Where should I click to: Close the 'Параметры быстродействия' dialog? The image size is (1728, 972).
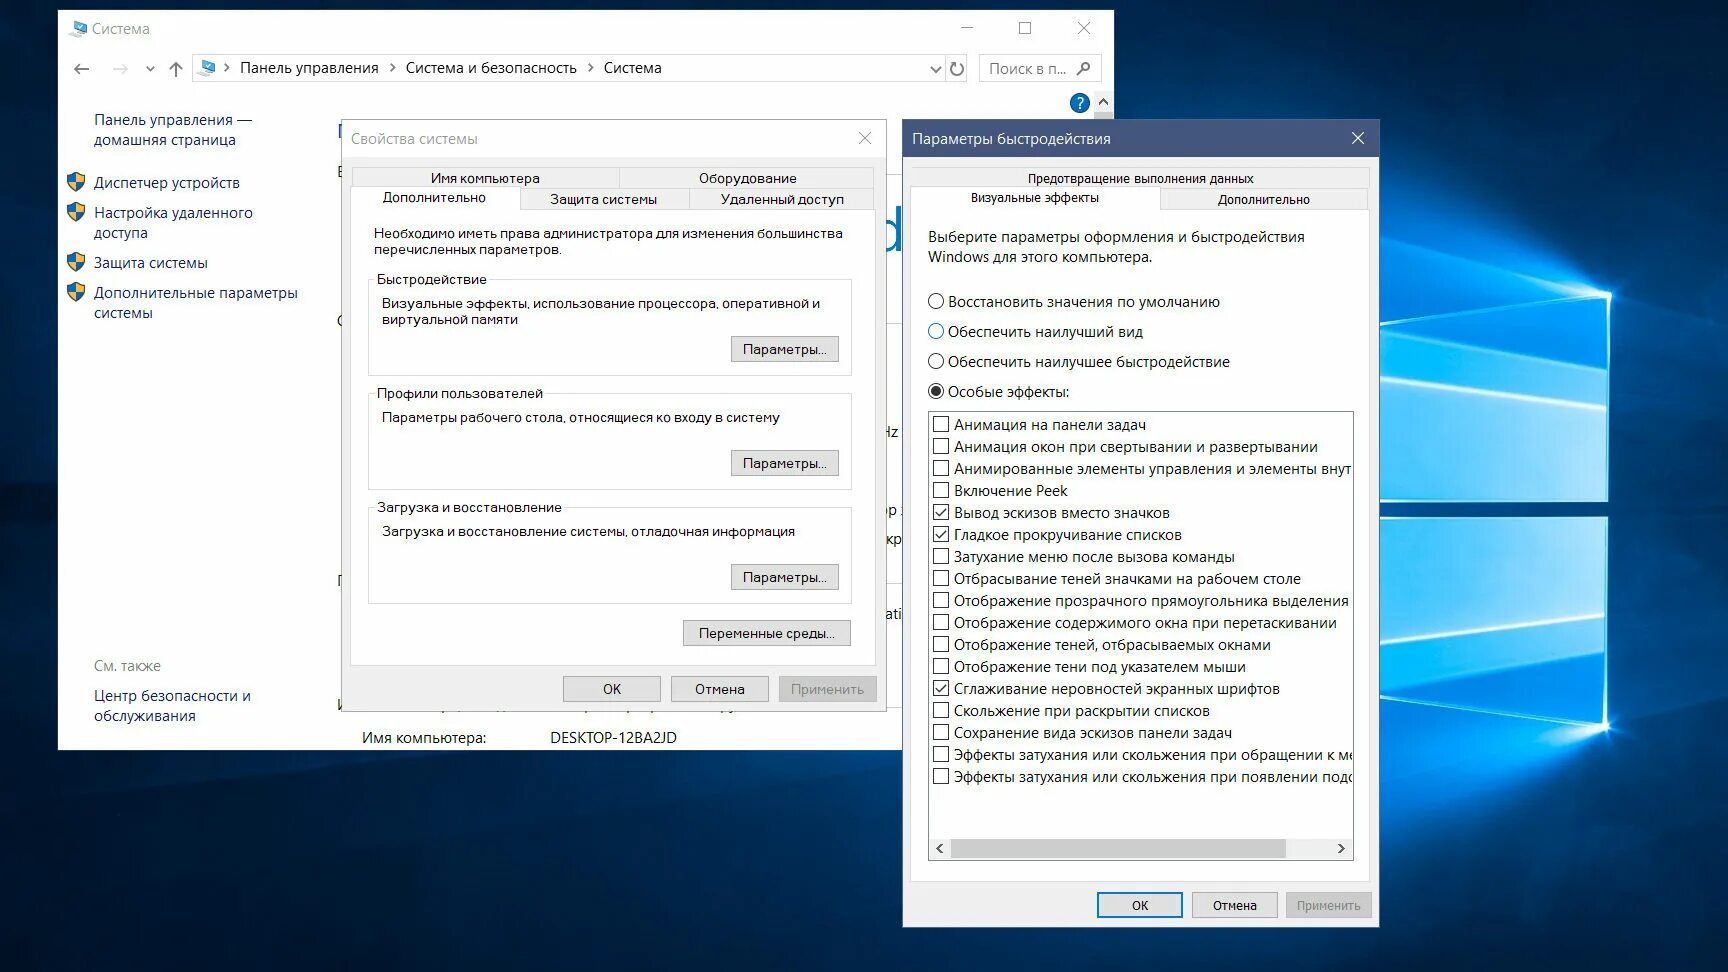[x=1357, y=138]
